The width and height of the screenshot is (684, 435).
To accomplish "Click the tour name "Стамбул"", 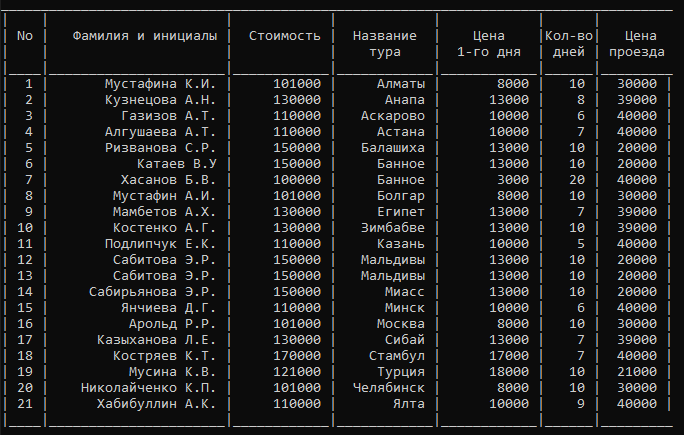I will pyautogui.click(x=397, y=356).
